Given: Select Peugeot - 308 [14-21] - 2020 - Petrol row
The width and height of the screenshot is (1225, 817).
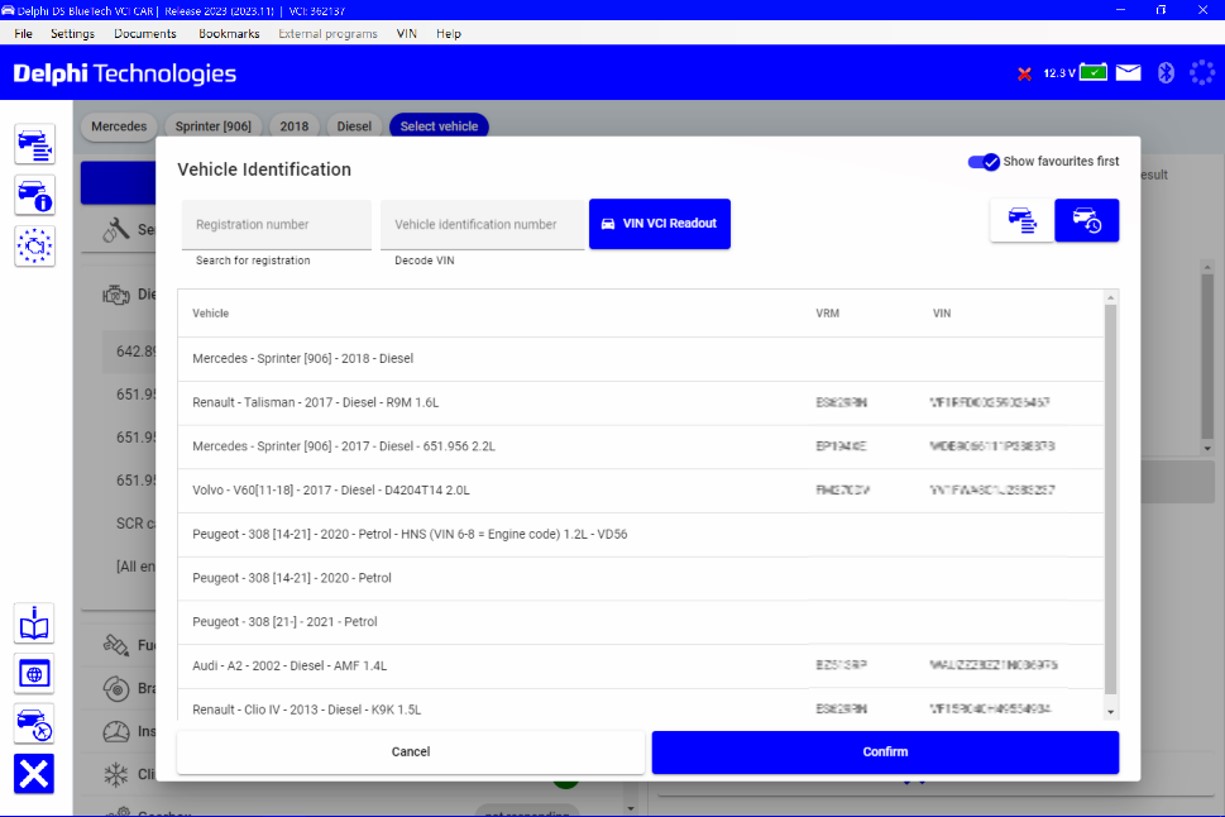Looking at the screenshot, I should [x=641, y=578].
